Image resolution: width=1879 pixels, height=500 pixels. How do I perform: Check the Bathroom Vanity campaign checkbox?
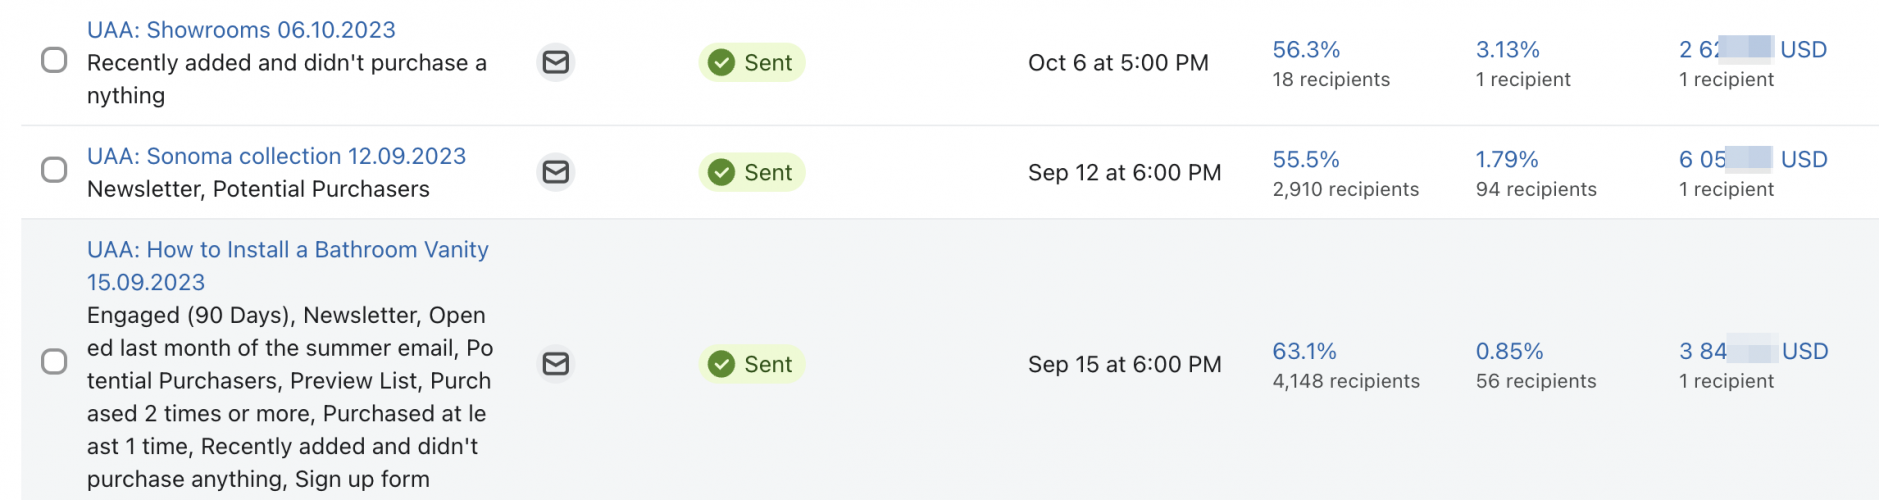pyautogui.click(x=54, y=361)
